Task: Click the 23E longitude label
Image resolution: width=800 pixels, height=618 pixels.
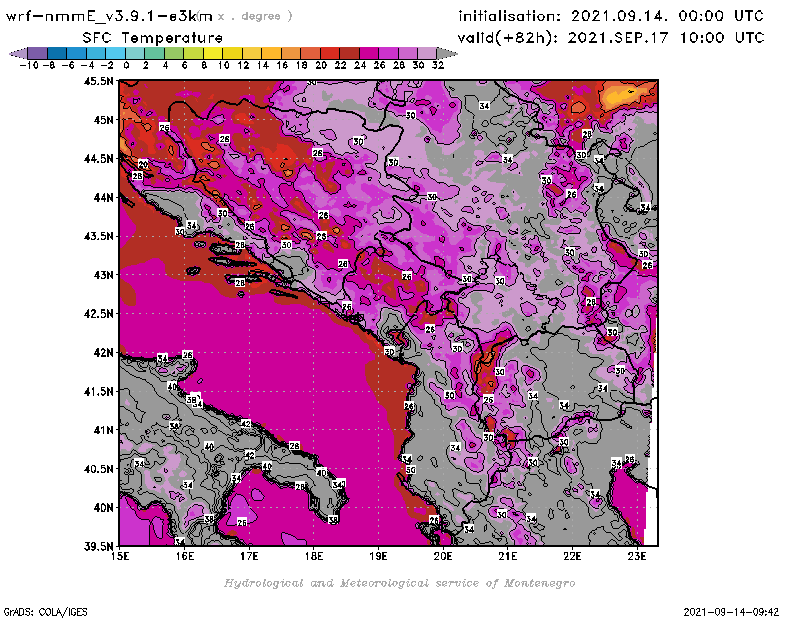Action: click(x=637, y=556)
